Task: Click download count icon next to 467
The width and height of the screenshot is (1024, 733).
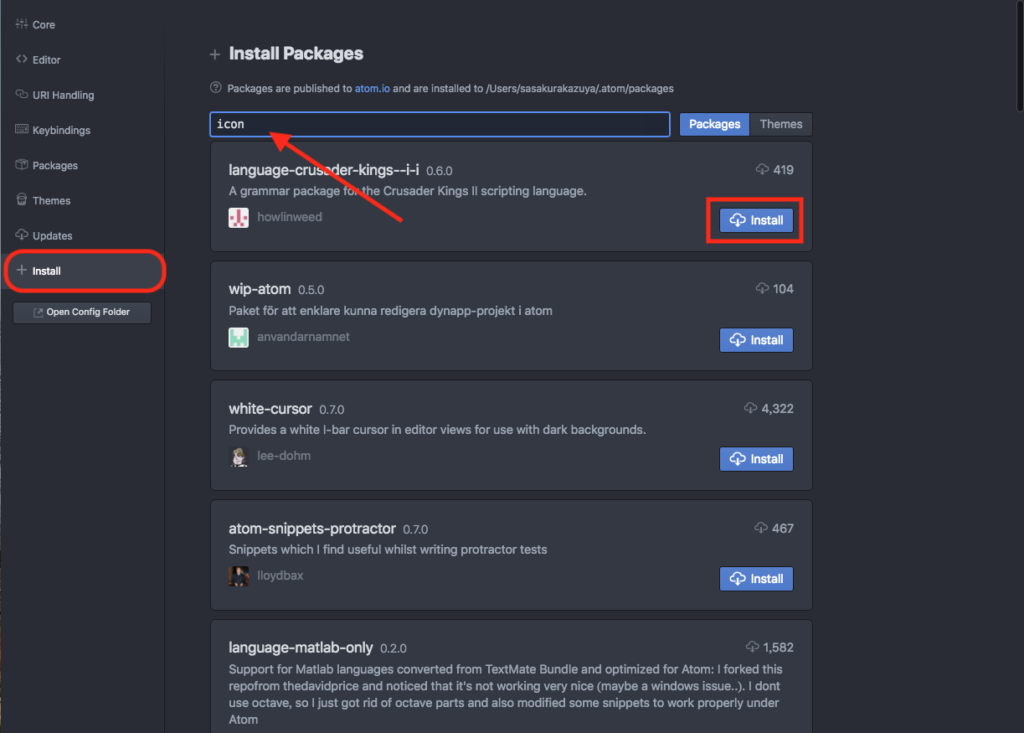Action: click(x=761, y=527)
